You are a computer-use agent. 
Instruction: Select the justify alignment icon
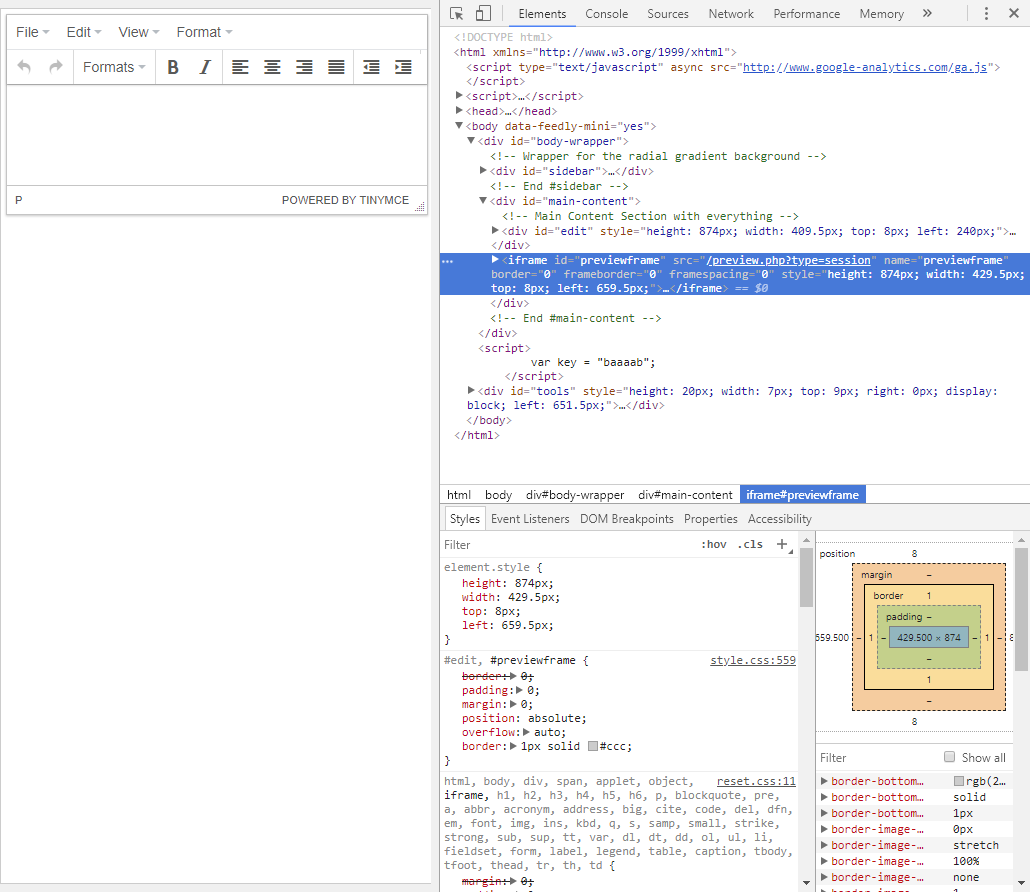click(336, 67)
